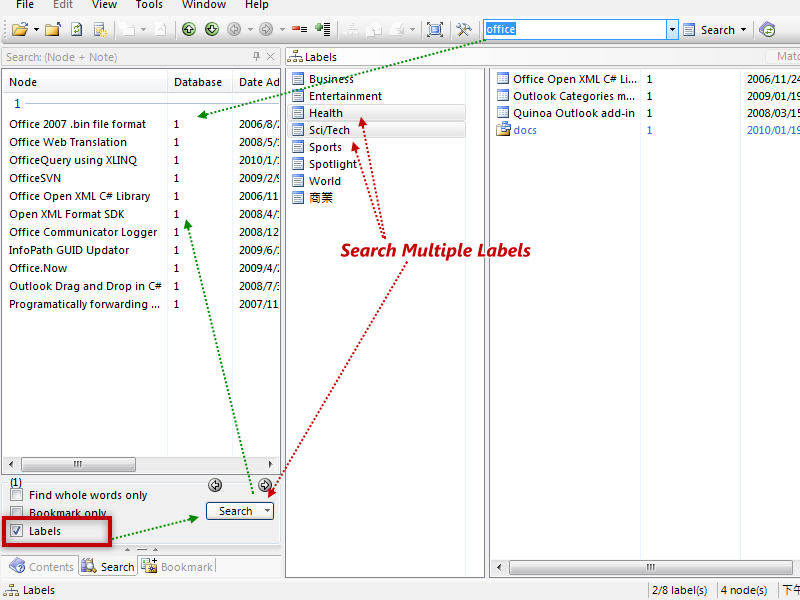Select 'Open XML Format SDK' result
This screenshot has height=600, width=800.
pos(67,214)
